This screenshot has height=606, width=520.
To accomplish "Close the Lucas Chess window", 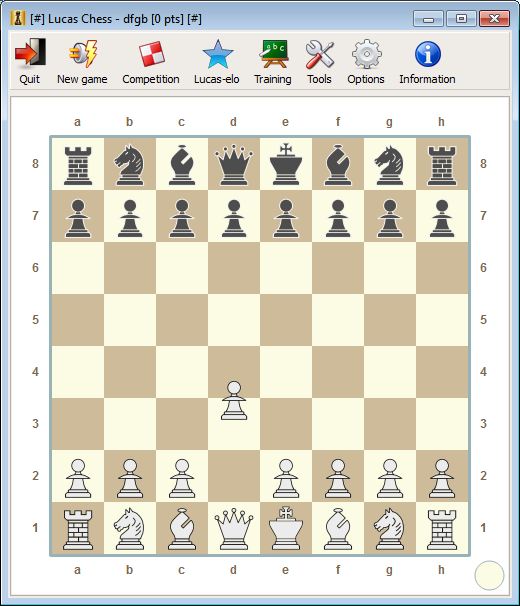I will 494,18.
